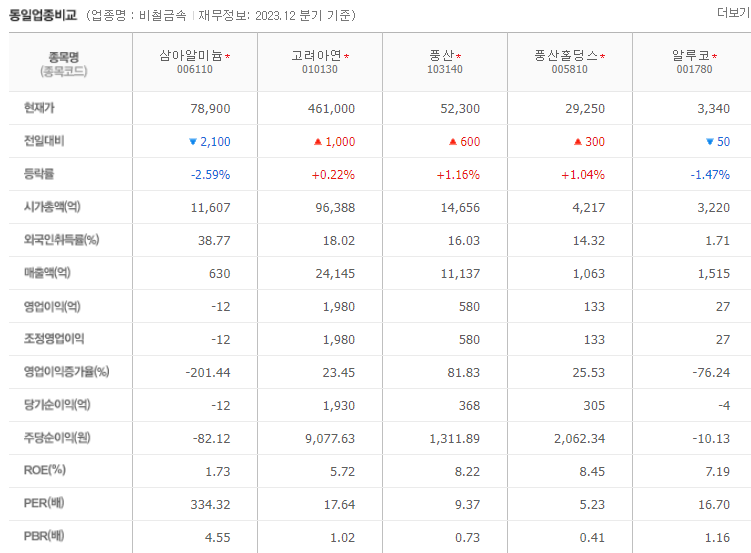Click ROE value 8.45

[592, 472]
